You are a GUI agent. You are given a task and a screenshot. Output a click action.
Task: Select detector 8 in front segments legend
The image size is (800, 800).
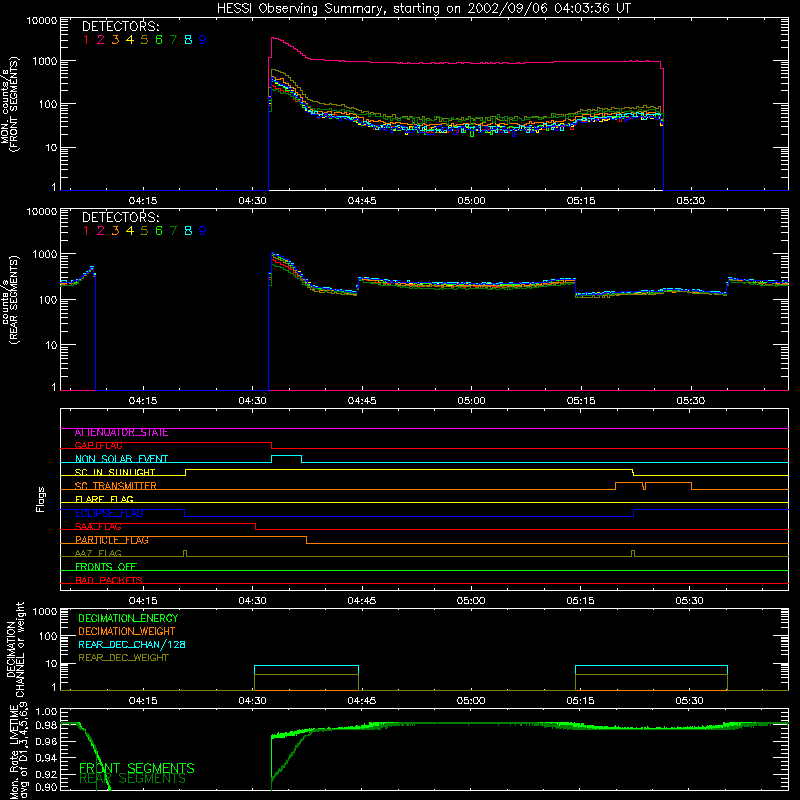click(x=188, y=40)
